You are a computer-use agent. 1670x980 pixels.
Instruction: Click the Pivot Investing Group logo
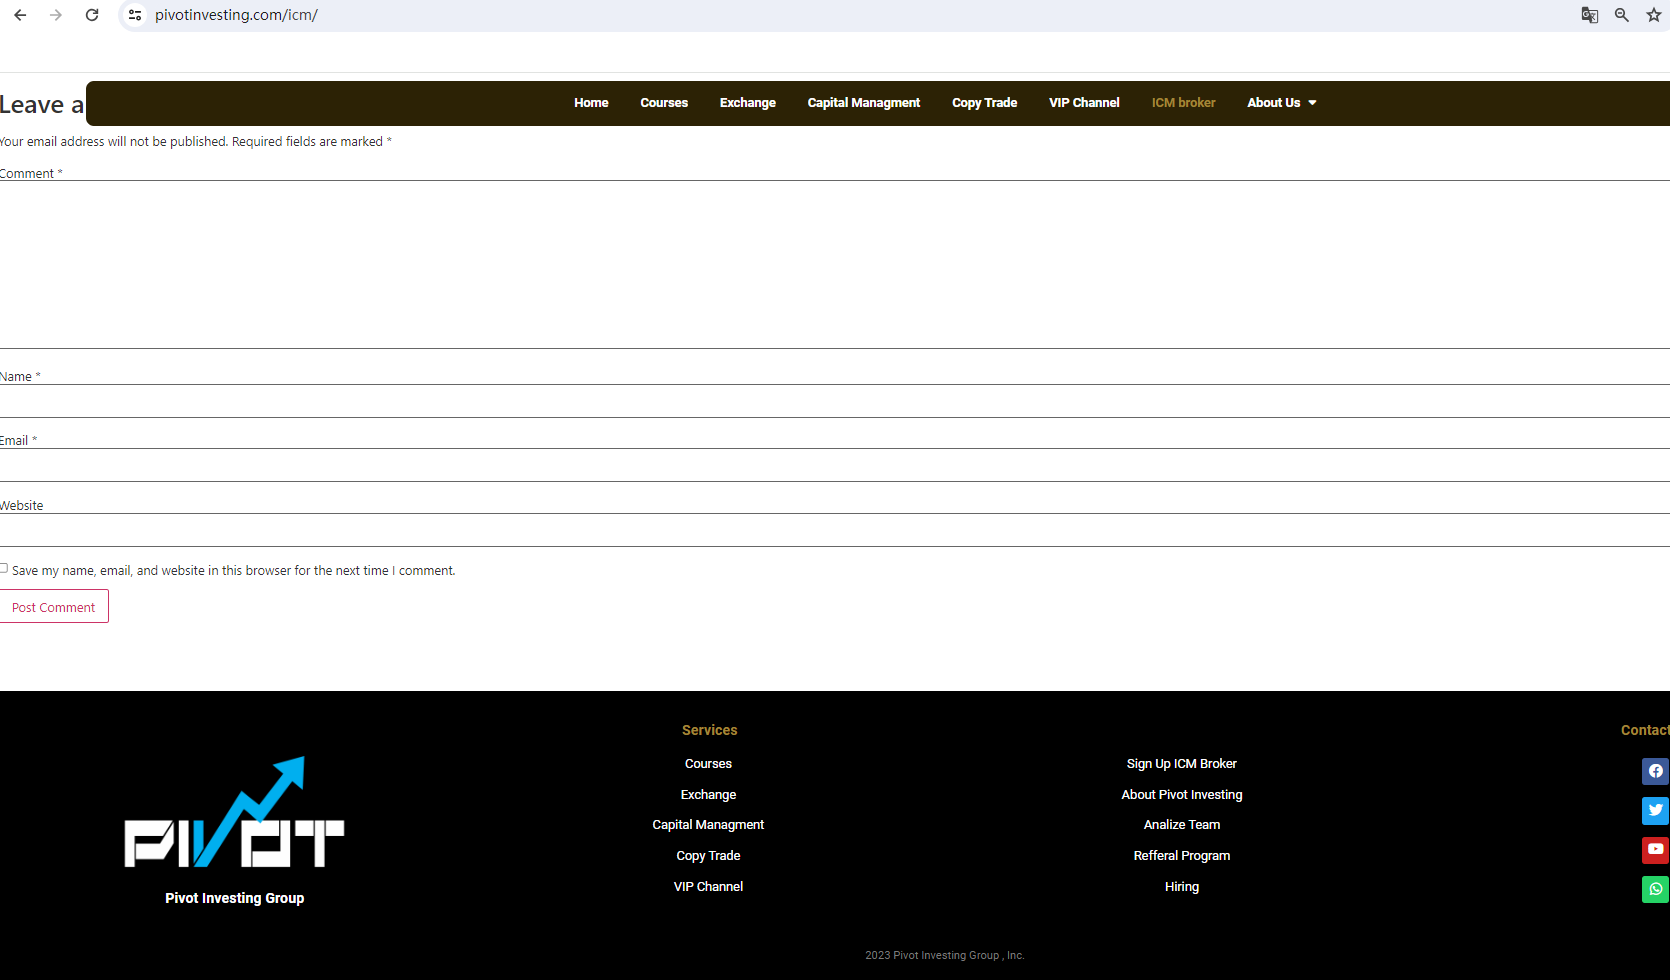pyautogui.click(x=234, y=813)
